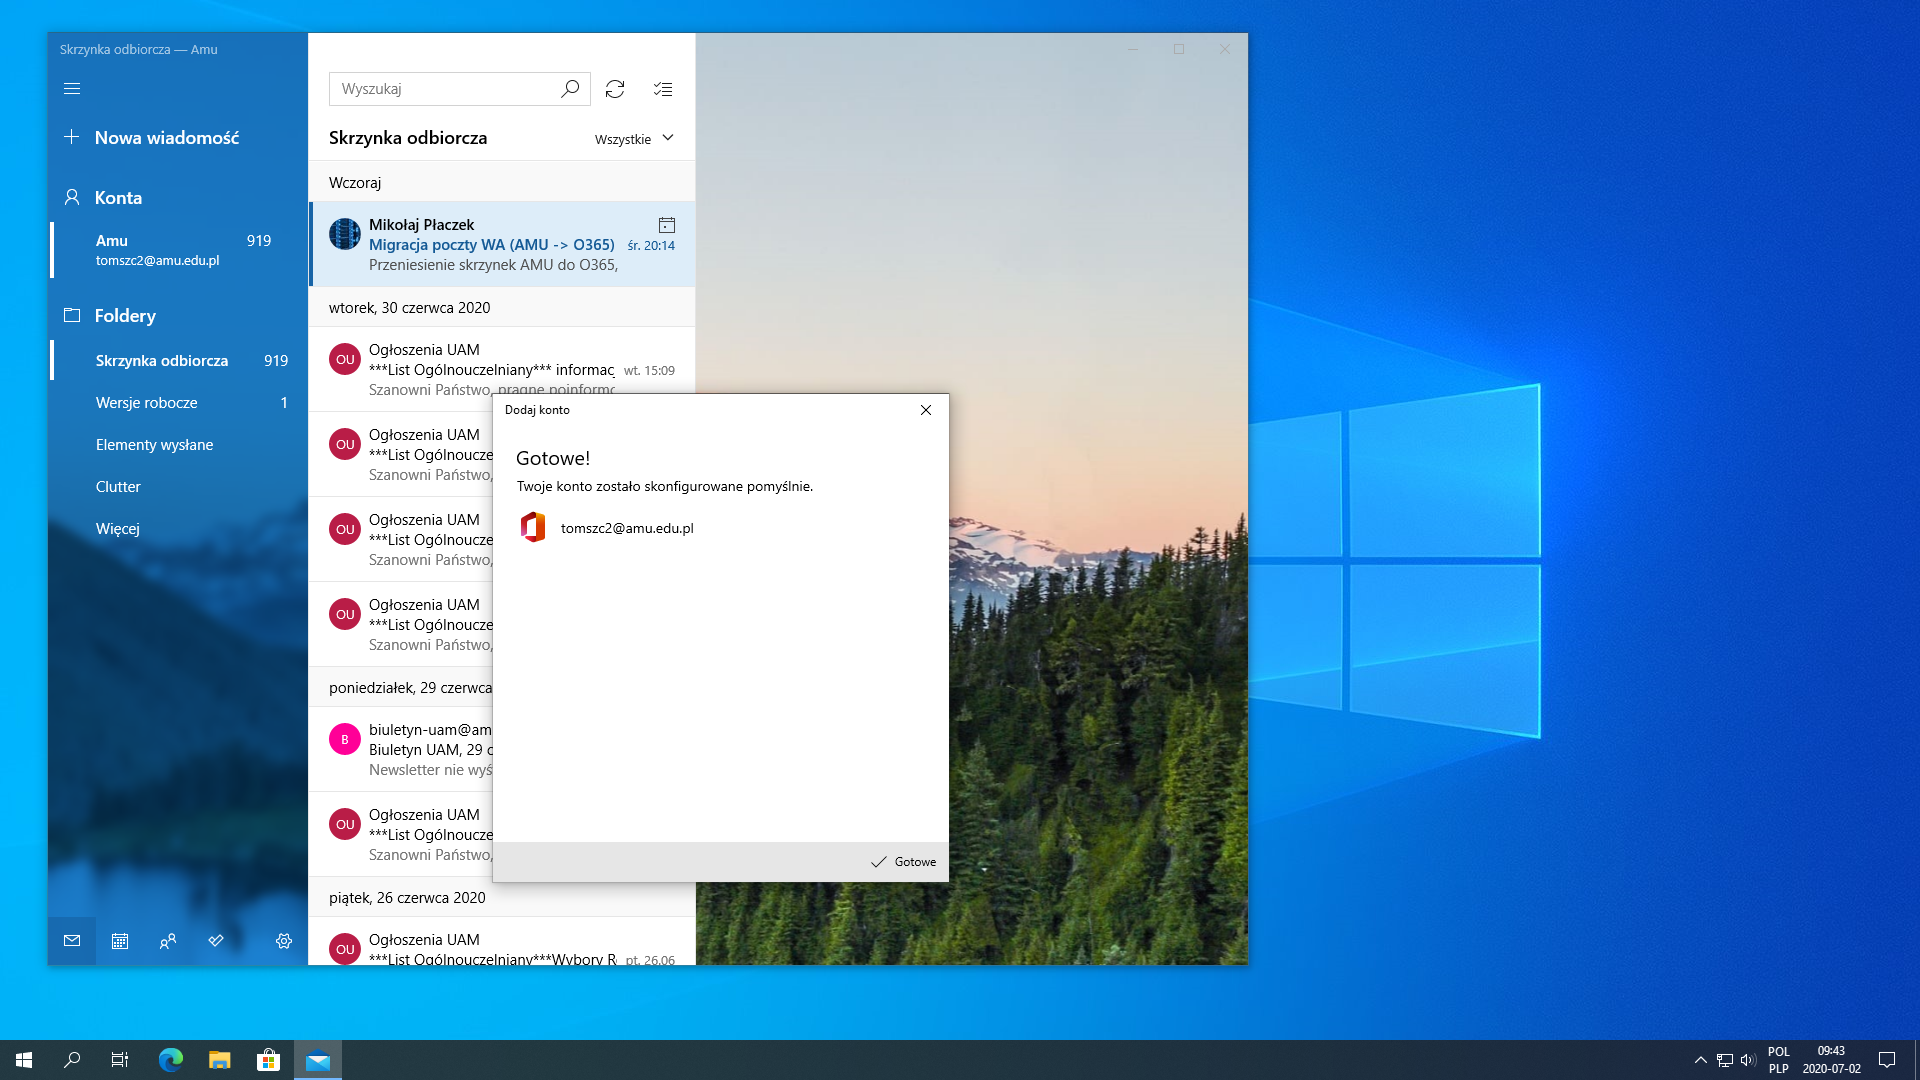1920x1080 pixels.
Task: Switch to Calendar app icon
Action: point(120,941)
